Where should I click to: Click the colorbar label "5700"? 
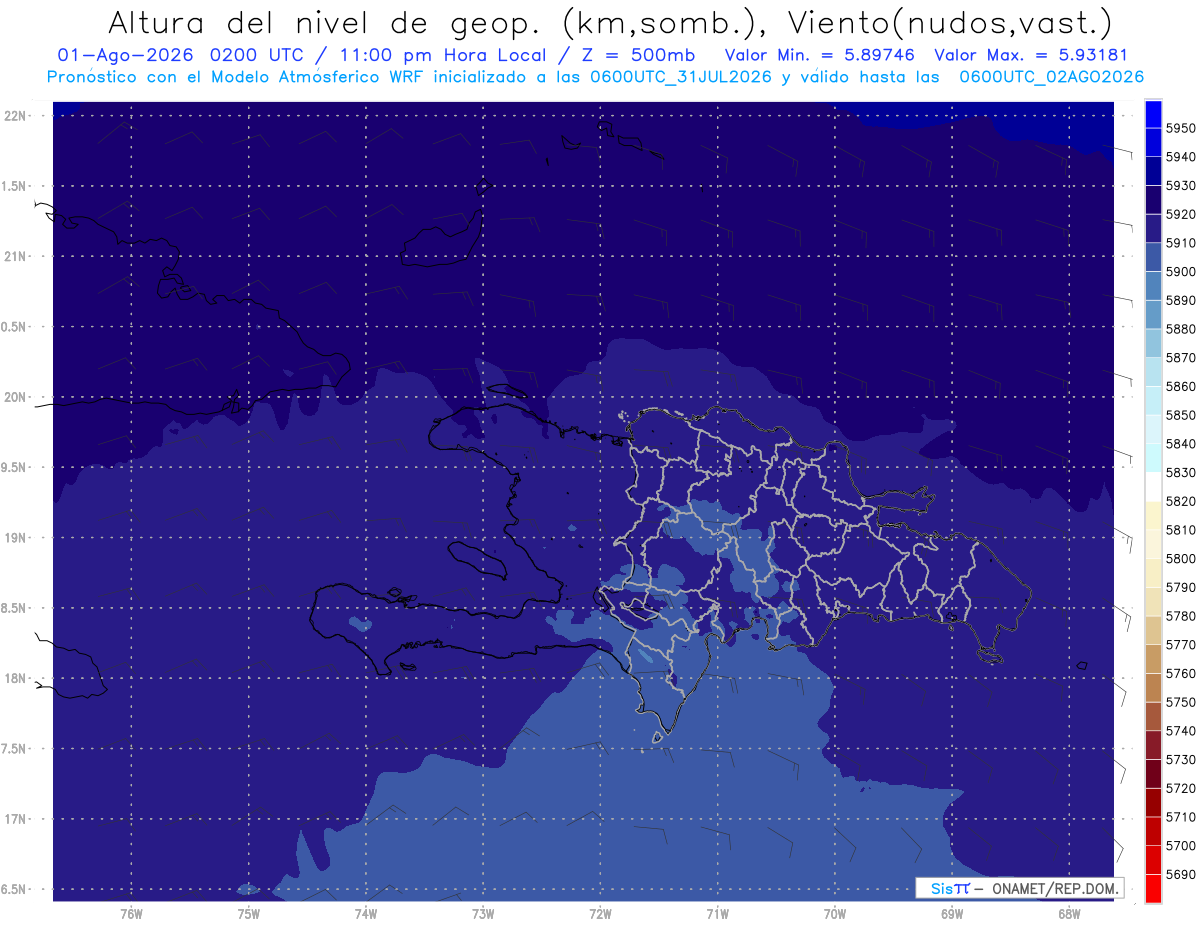tap(1180, 846)
